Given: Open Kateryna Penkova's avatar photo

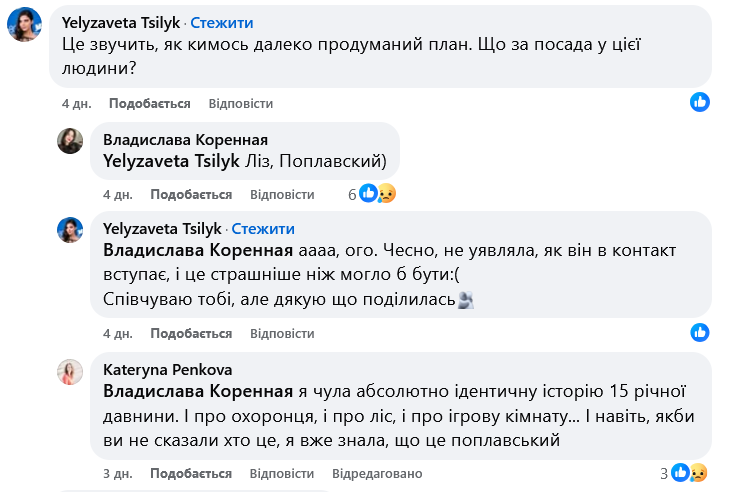Looking at the screenshot, I should click(70, 373).
